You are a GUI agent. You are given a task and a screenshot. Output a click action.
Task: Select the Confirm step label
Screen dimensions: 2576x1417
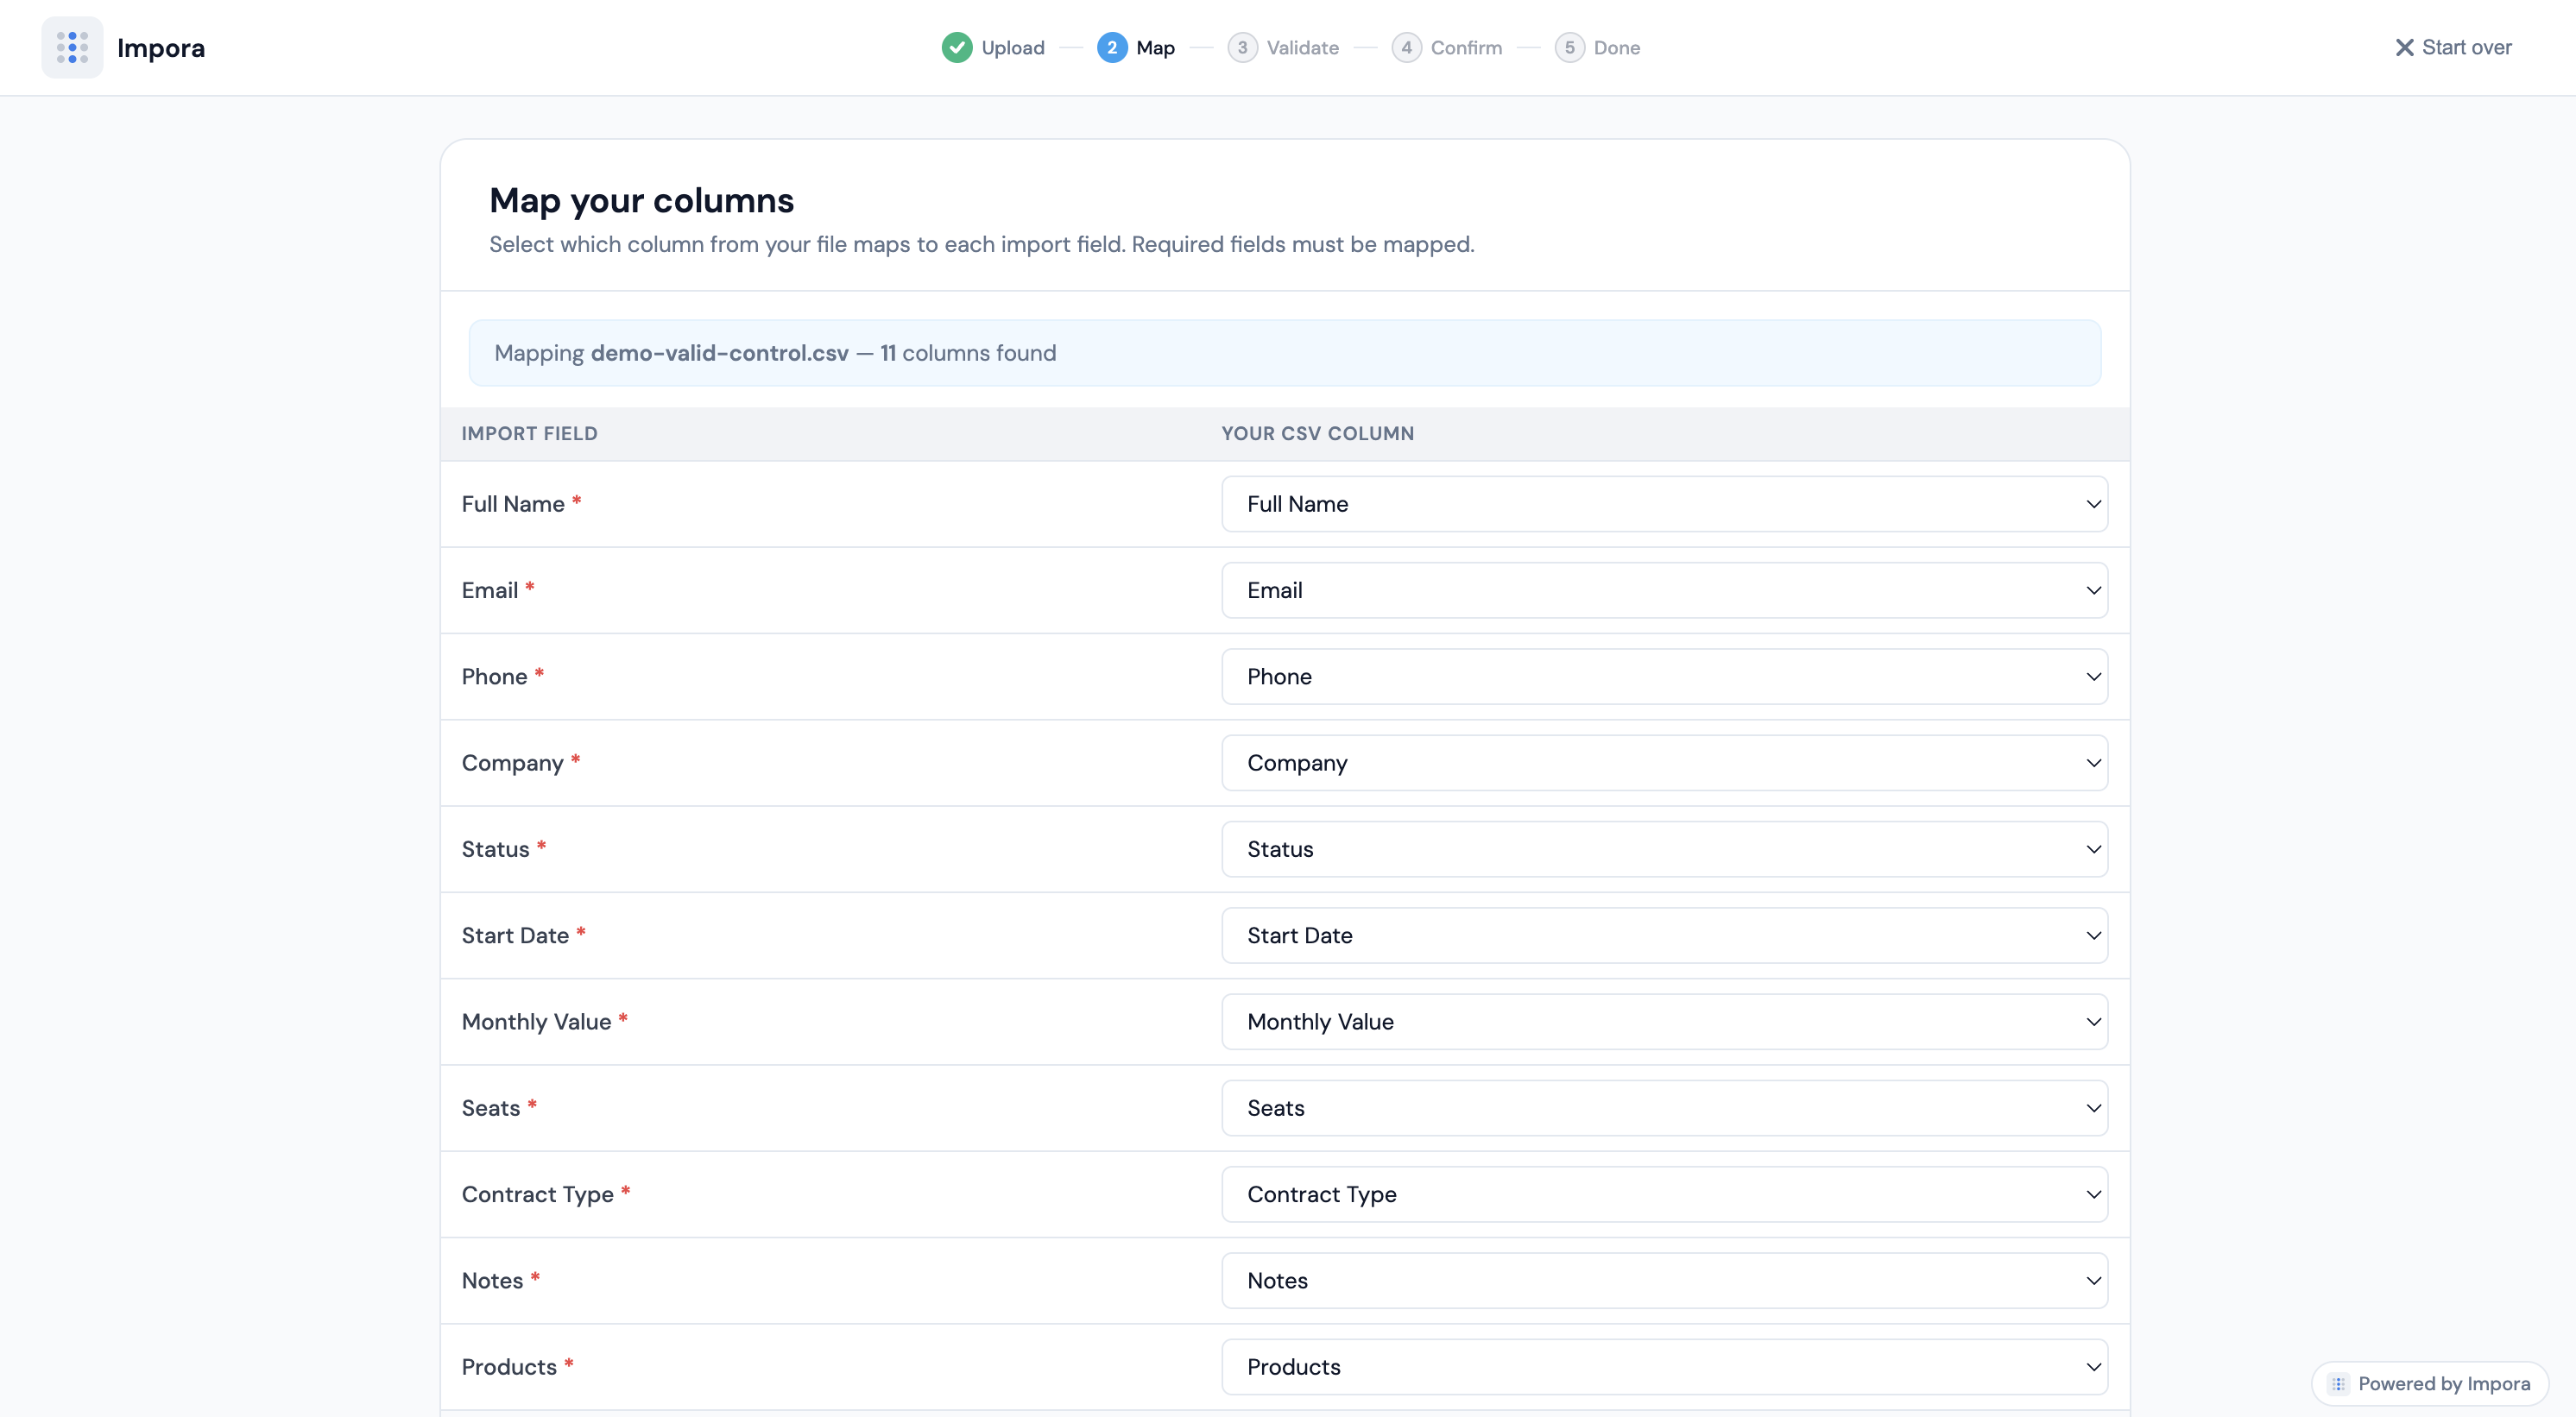click(x=1466, y=47)
